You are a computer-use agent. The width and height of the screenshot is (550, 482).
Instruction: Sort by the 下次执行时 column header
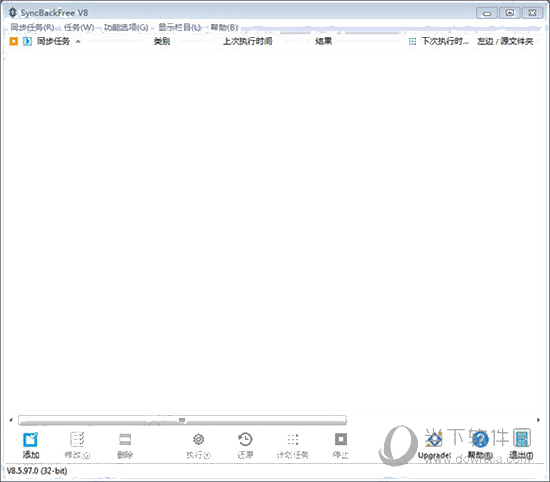click(445, 41)
